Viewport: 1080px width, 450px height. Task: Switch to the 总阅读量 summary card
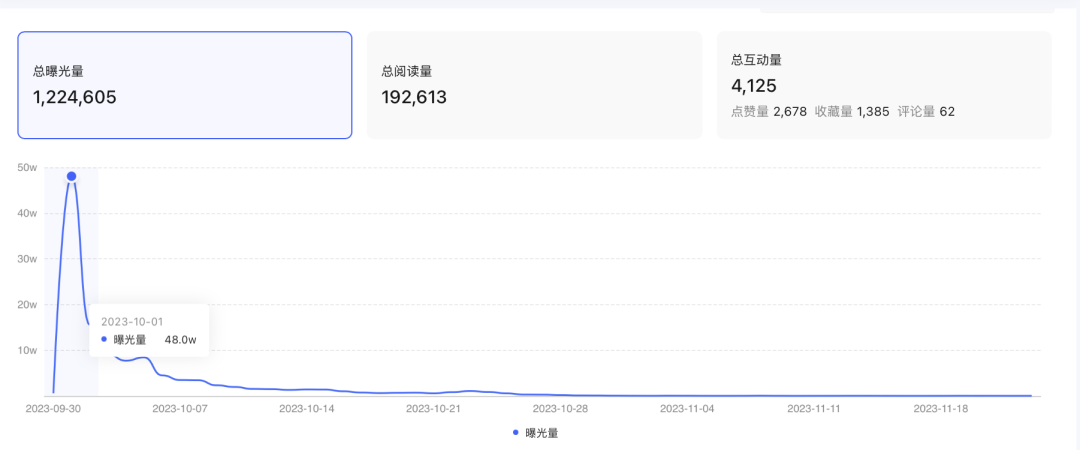tap(534, 85)
